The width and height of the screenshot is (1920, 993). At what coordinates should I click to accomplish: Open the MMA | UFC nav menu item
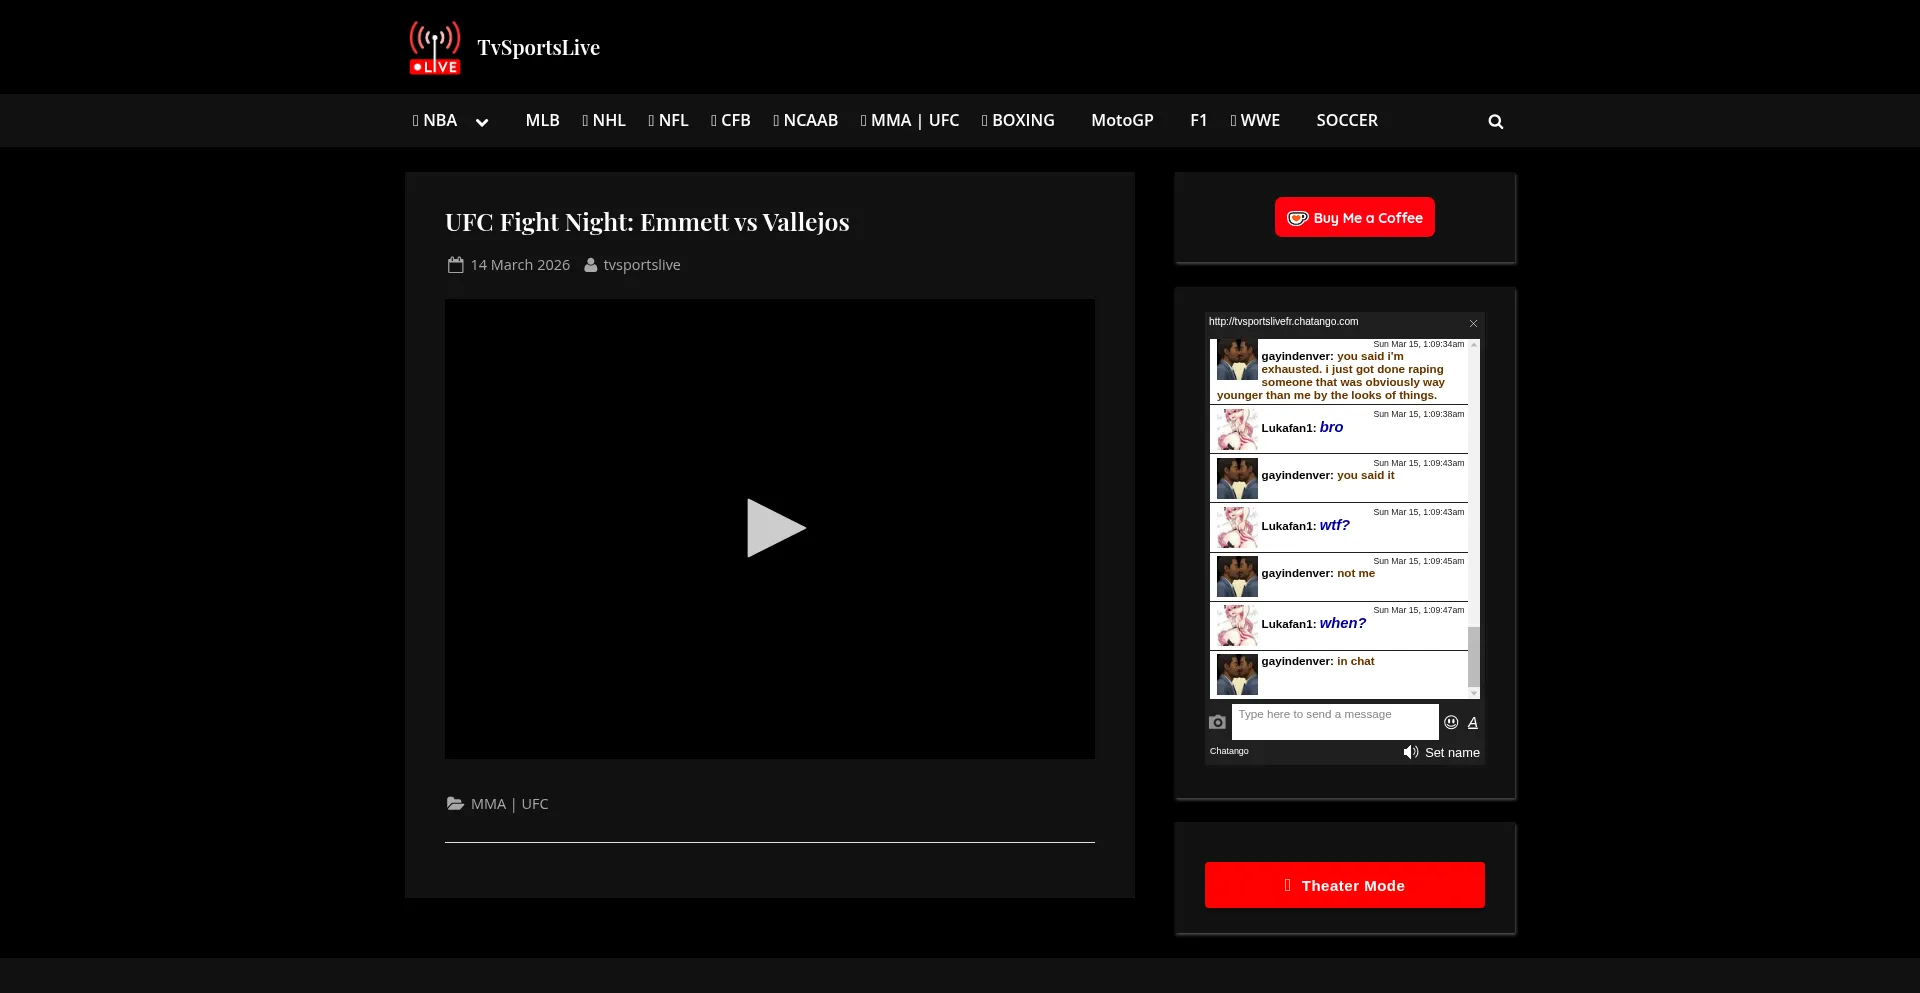click(x=910, y=120)
